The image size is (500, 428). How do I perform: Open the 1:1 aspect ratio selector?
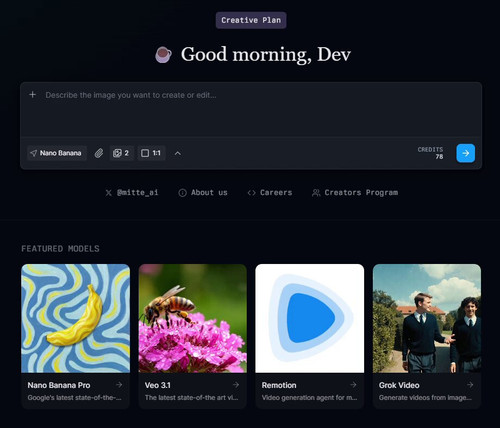(x=152, y=153)
